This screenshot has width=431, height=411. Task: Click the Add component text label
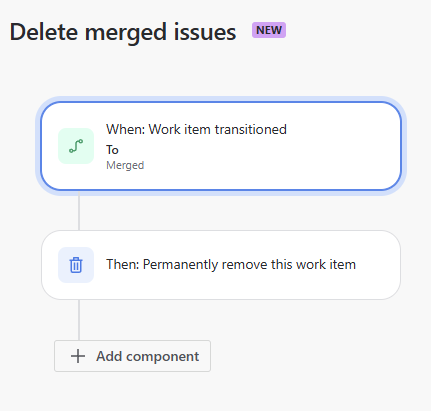point(148,356)
